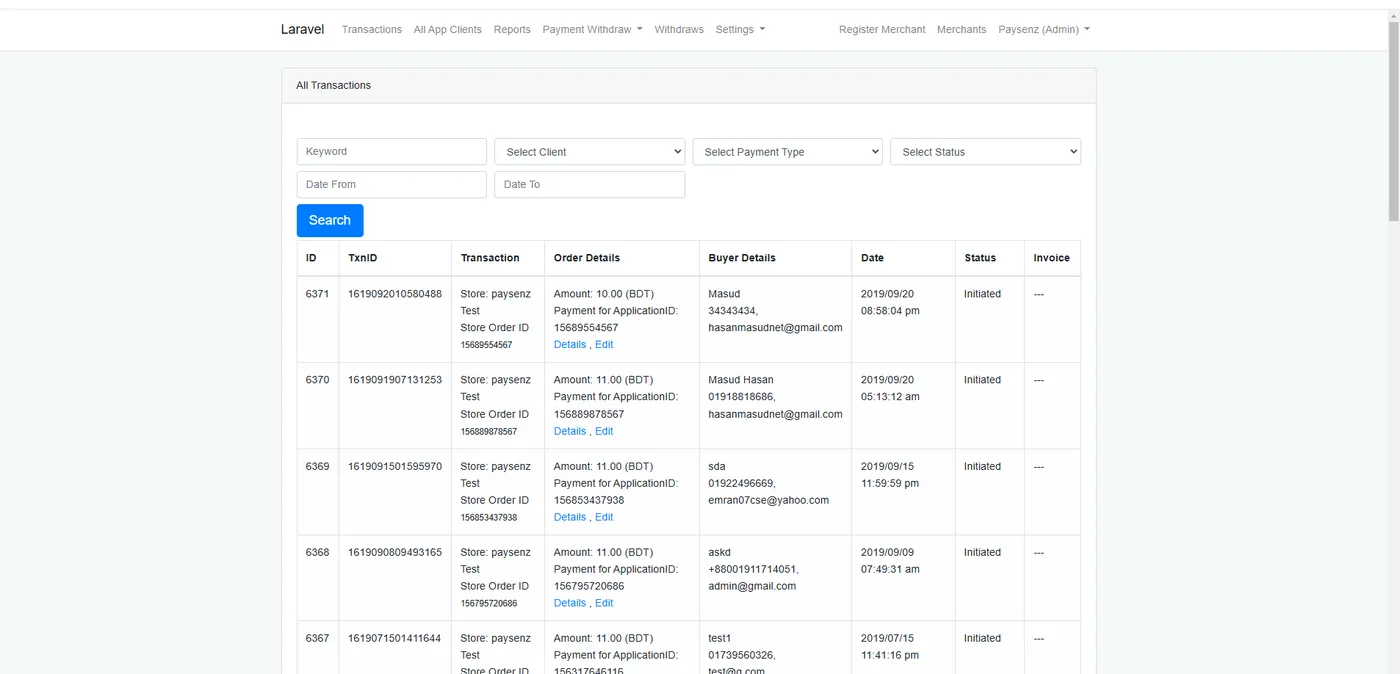Open the Laravel brand link

302,29
